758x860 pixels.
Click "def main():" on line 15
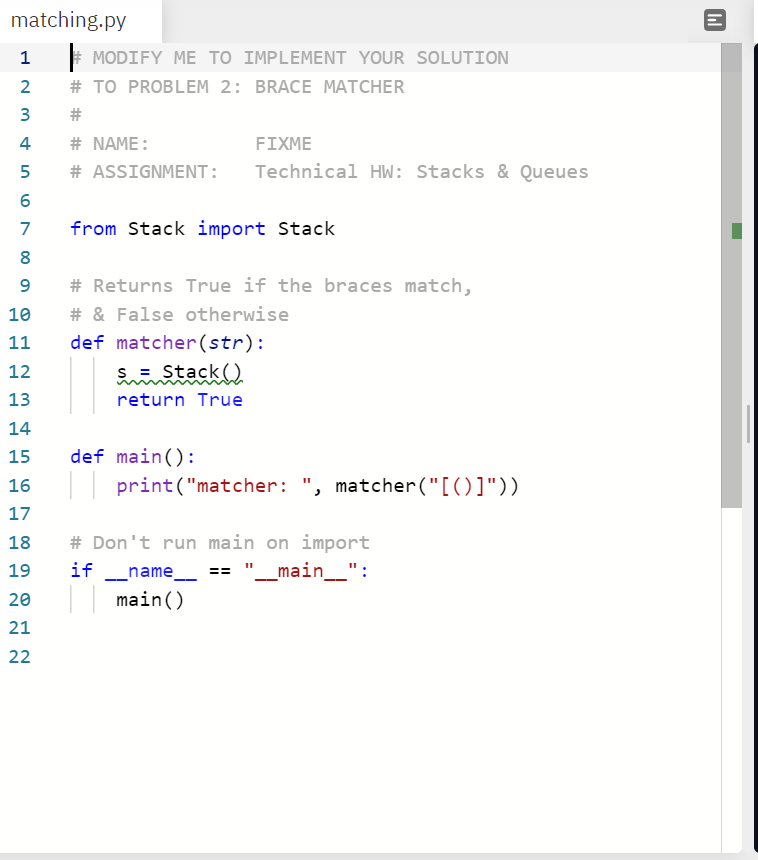133,457
